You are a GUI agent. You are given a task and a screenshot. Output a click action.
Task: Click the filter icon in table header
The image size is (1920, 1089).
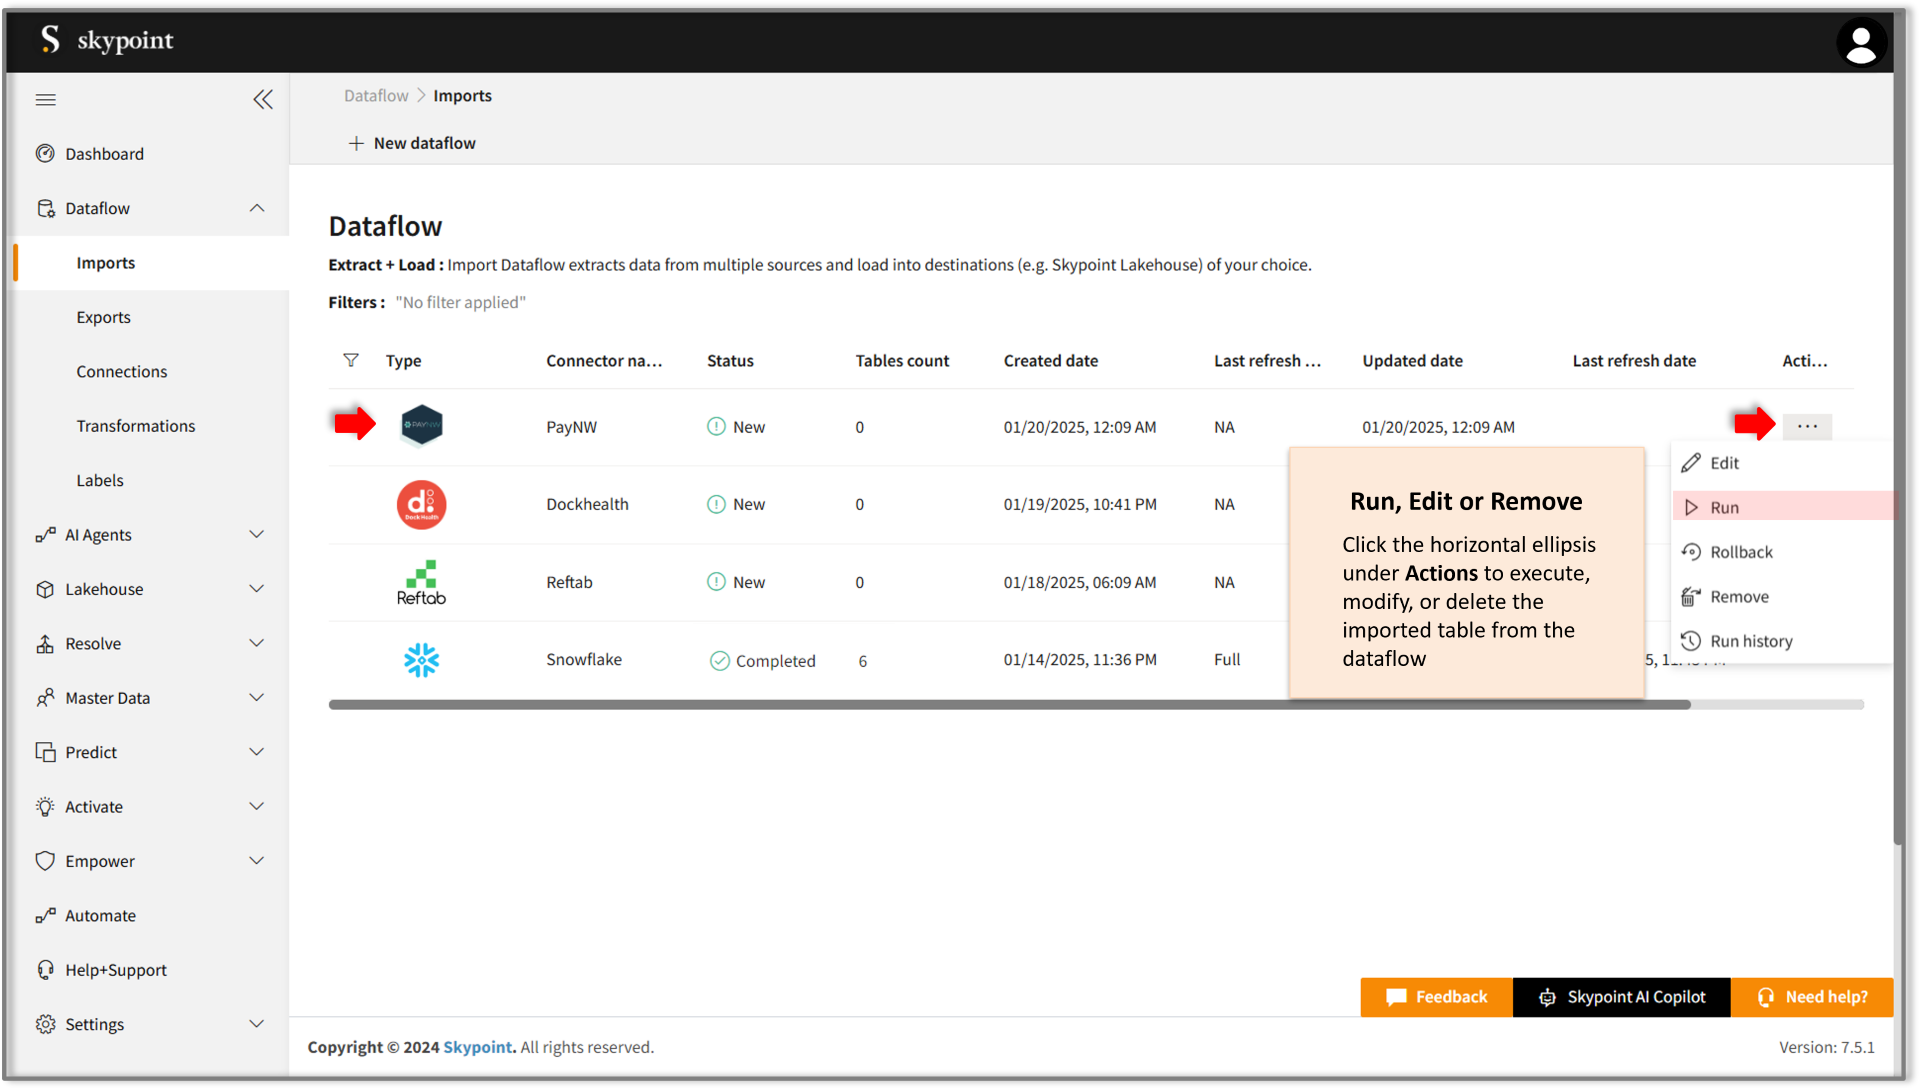coord(349,360)
